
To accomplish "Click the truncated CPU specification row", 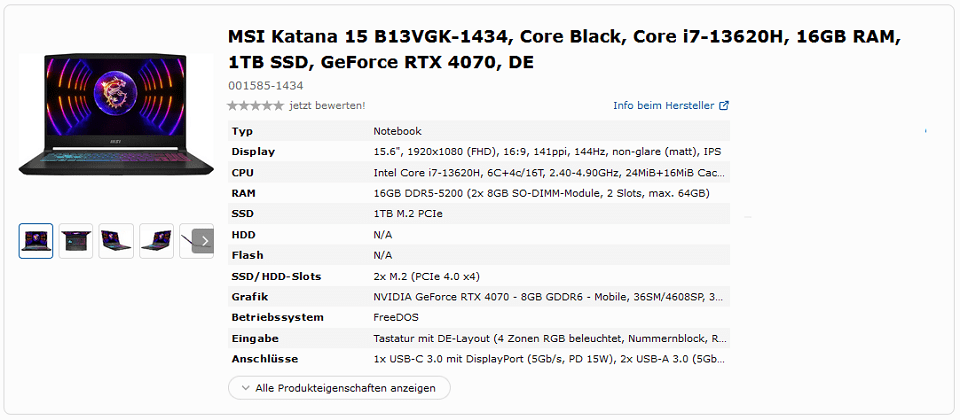I will click(479, 173).
